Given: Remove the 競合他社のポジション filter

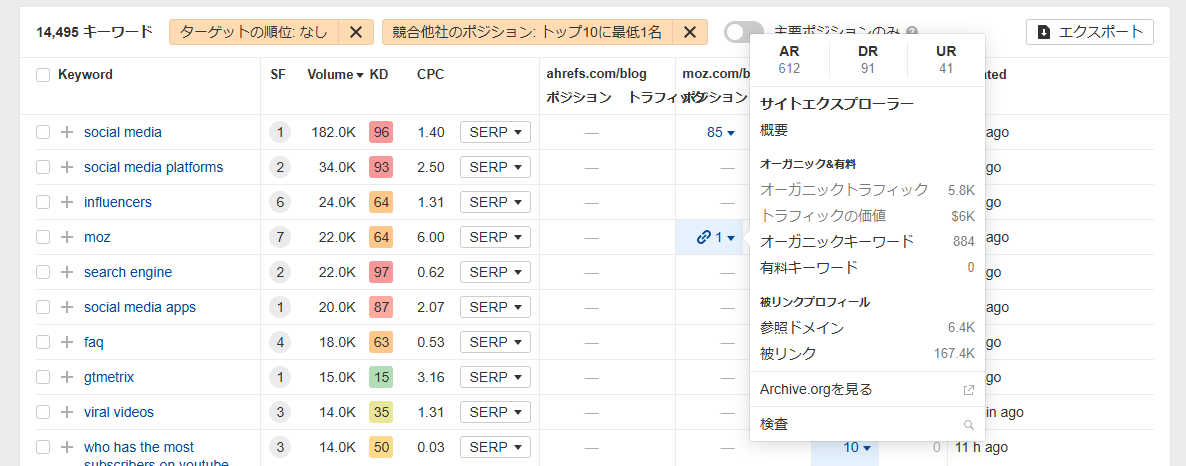Looking at the screenshot, I should tap(690, 32).
